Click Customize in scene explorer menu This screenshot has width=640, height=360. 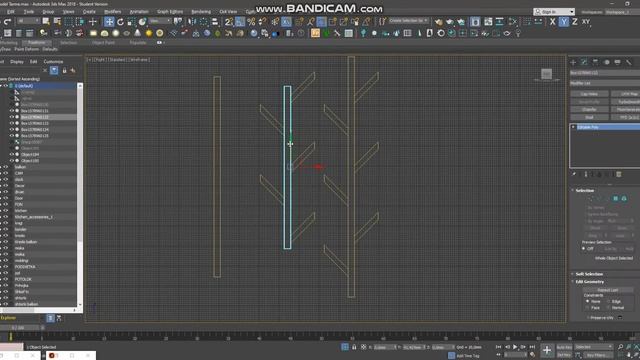(x=53, y=62)
